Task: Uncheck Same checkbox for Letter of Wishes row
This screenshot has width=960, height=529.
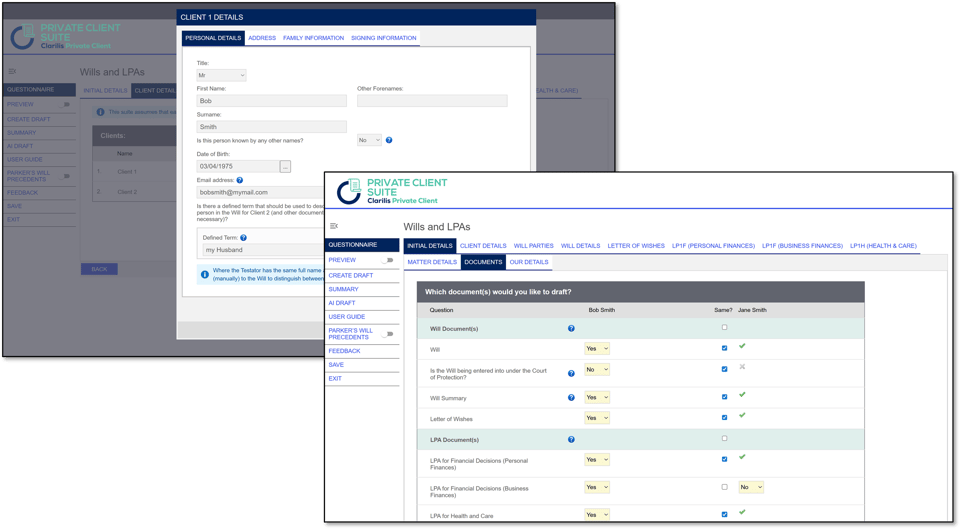Action: (724, 418)
